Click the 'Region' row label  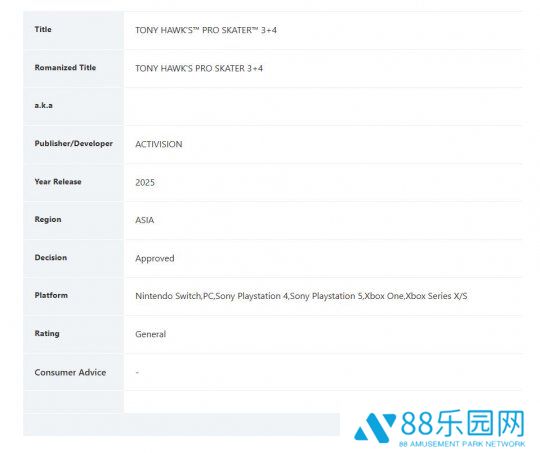coord(48,220)
